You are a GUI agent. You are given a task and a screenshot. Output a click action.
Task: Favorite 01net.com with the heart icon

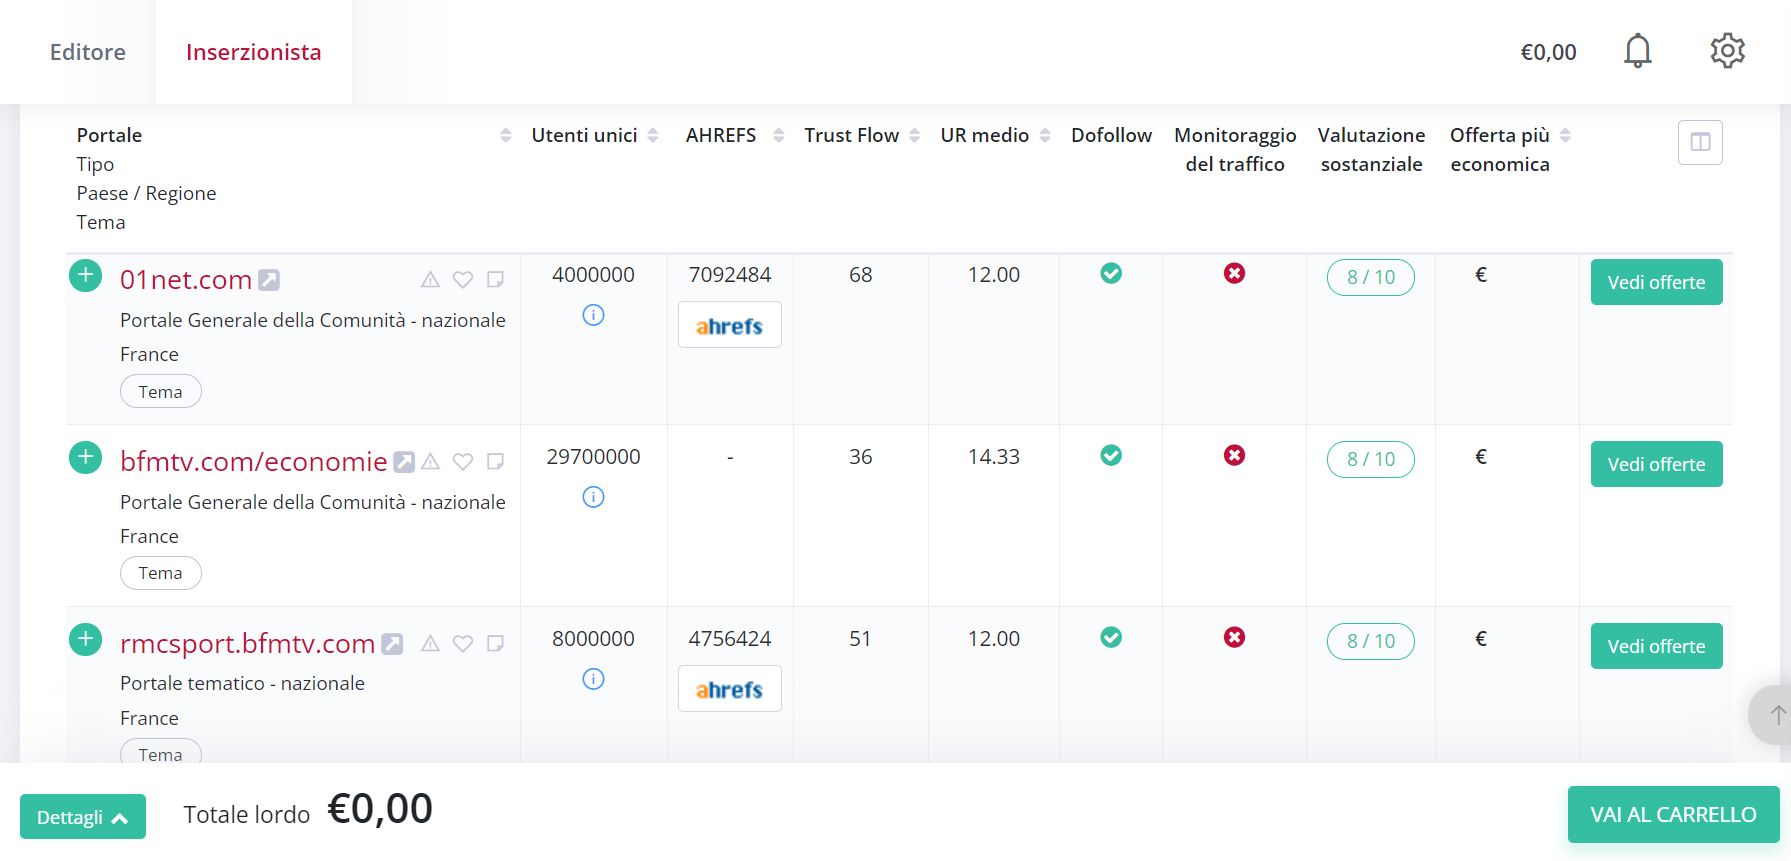pos(463,280)
